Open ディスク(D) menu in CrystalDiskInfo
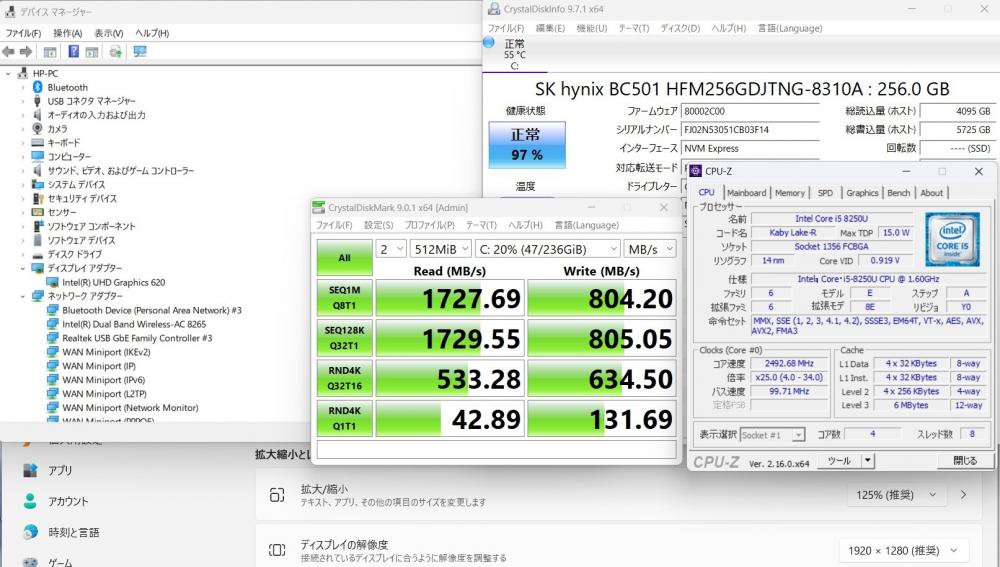 click(x=680, y=28)
